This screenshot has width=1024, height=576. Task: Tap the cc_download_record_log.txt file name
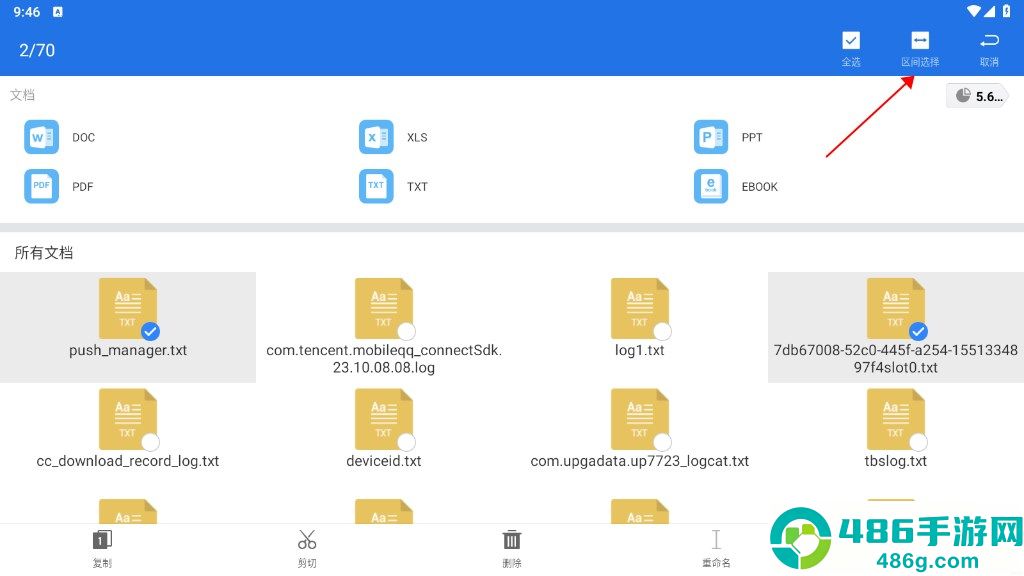click(128, 461)
